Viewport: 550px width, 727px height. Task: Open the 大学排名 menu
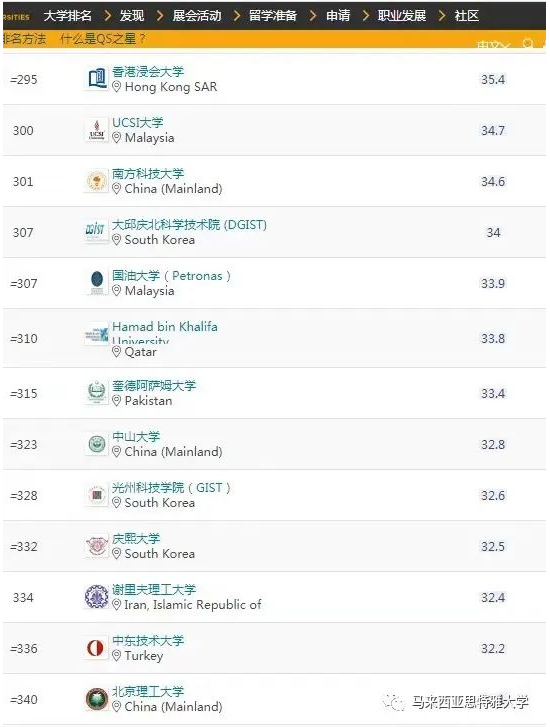(x=68, y=16)
